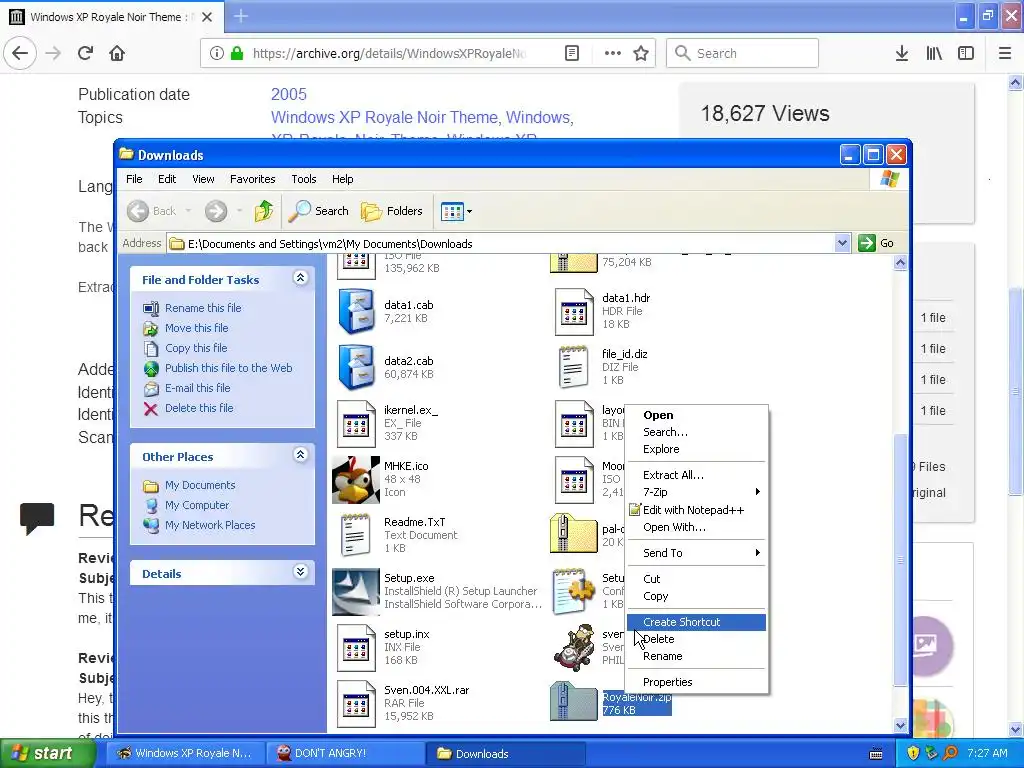
Task: Click Rename this file task
Action: click(202, 308)
